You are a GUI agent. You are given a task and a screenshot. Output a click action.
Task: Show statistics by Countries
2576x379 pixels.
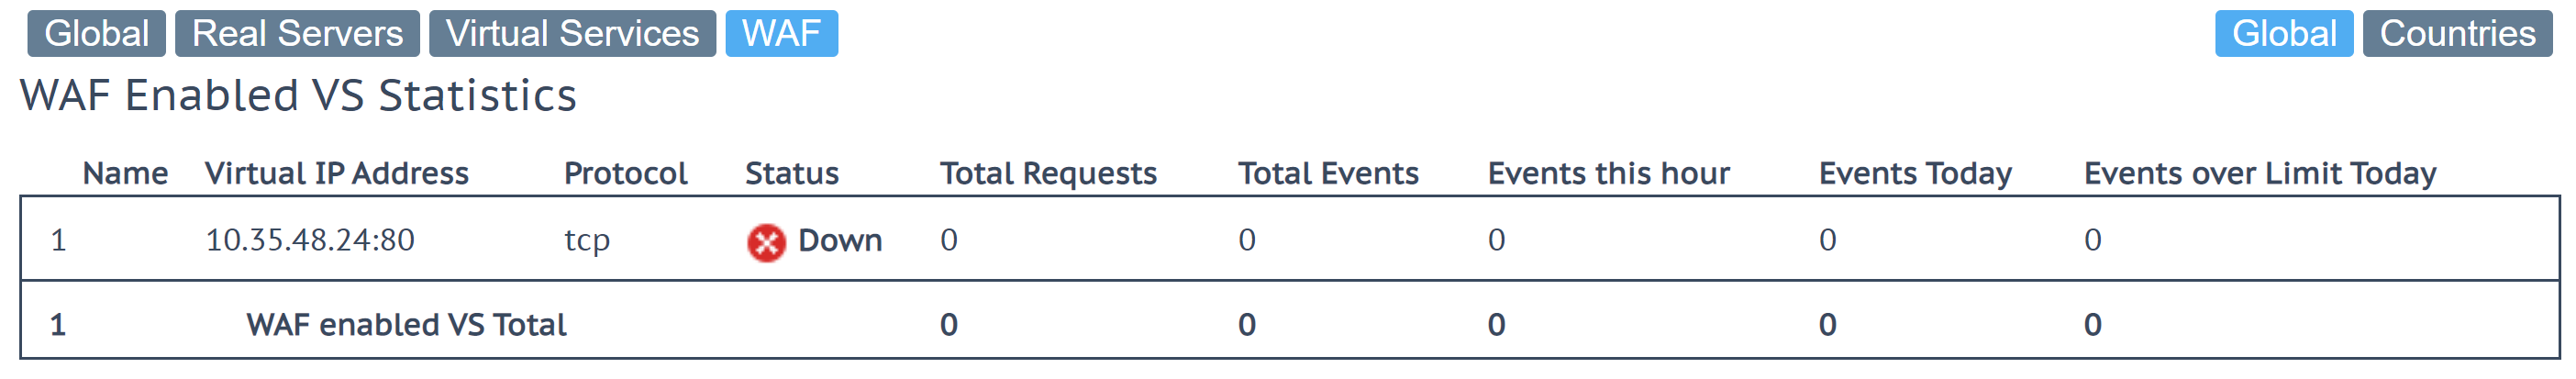point(2457,33)
